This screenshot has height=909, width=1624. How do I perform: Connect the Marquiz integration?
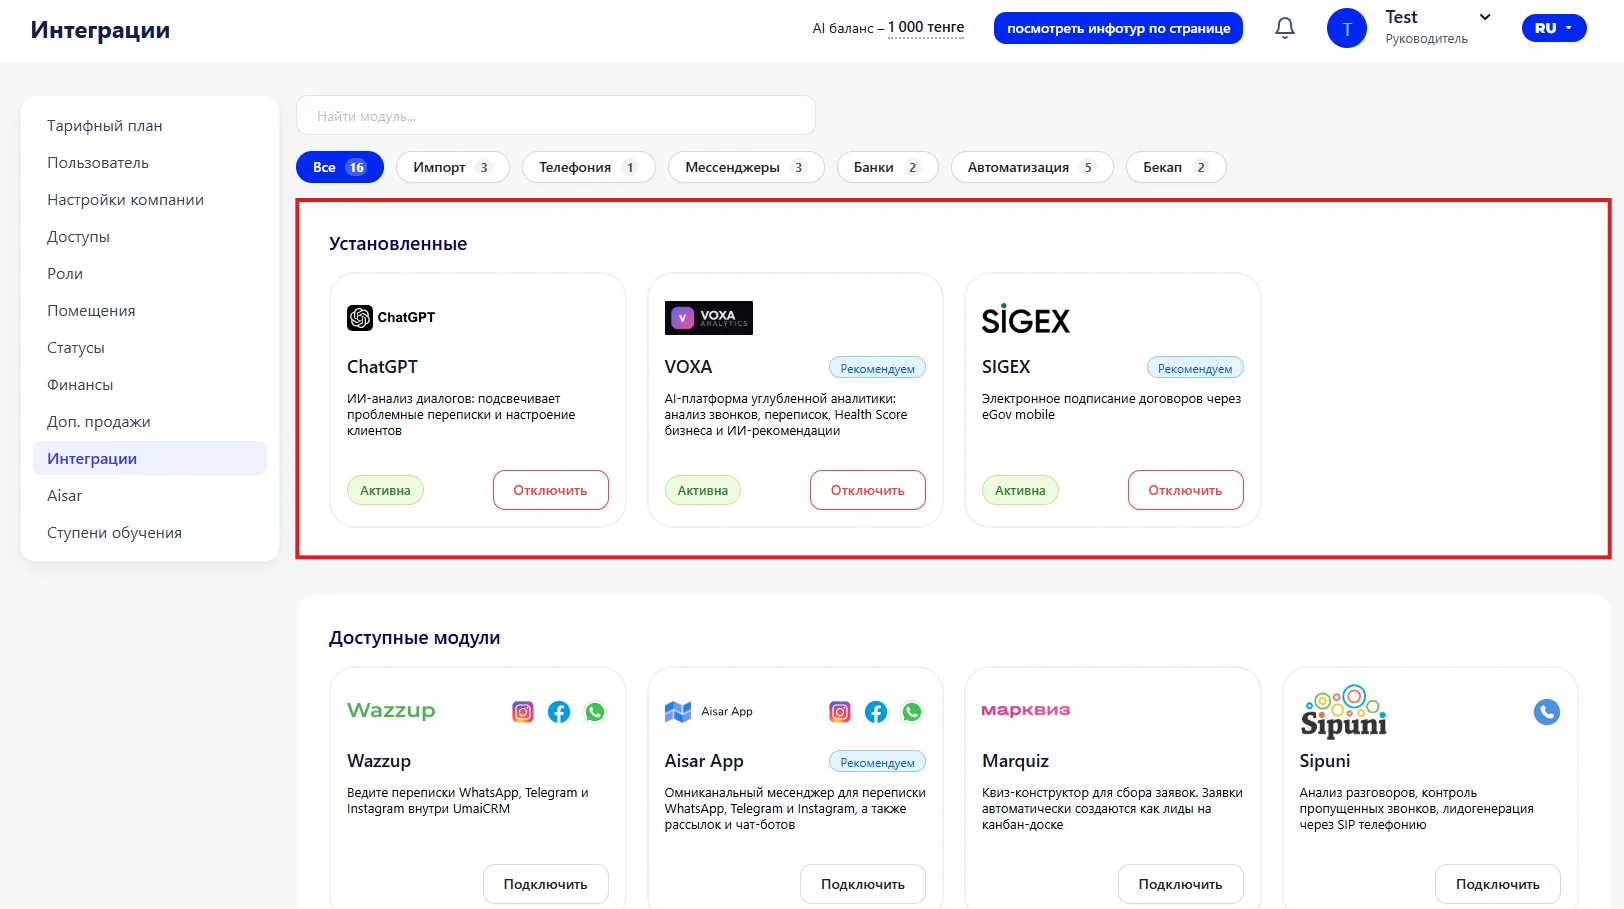pos(1181,884)
